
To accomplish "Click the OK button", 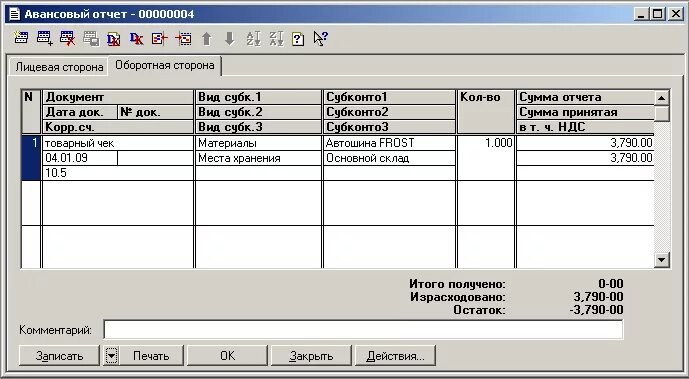I will 228,356.
